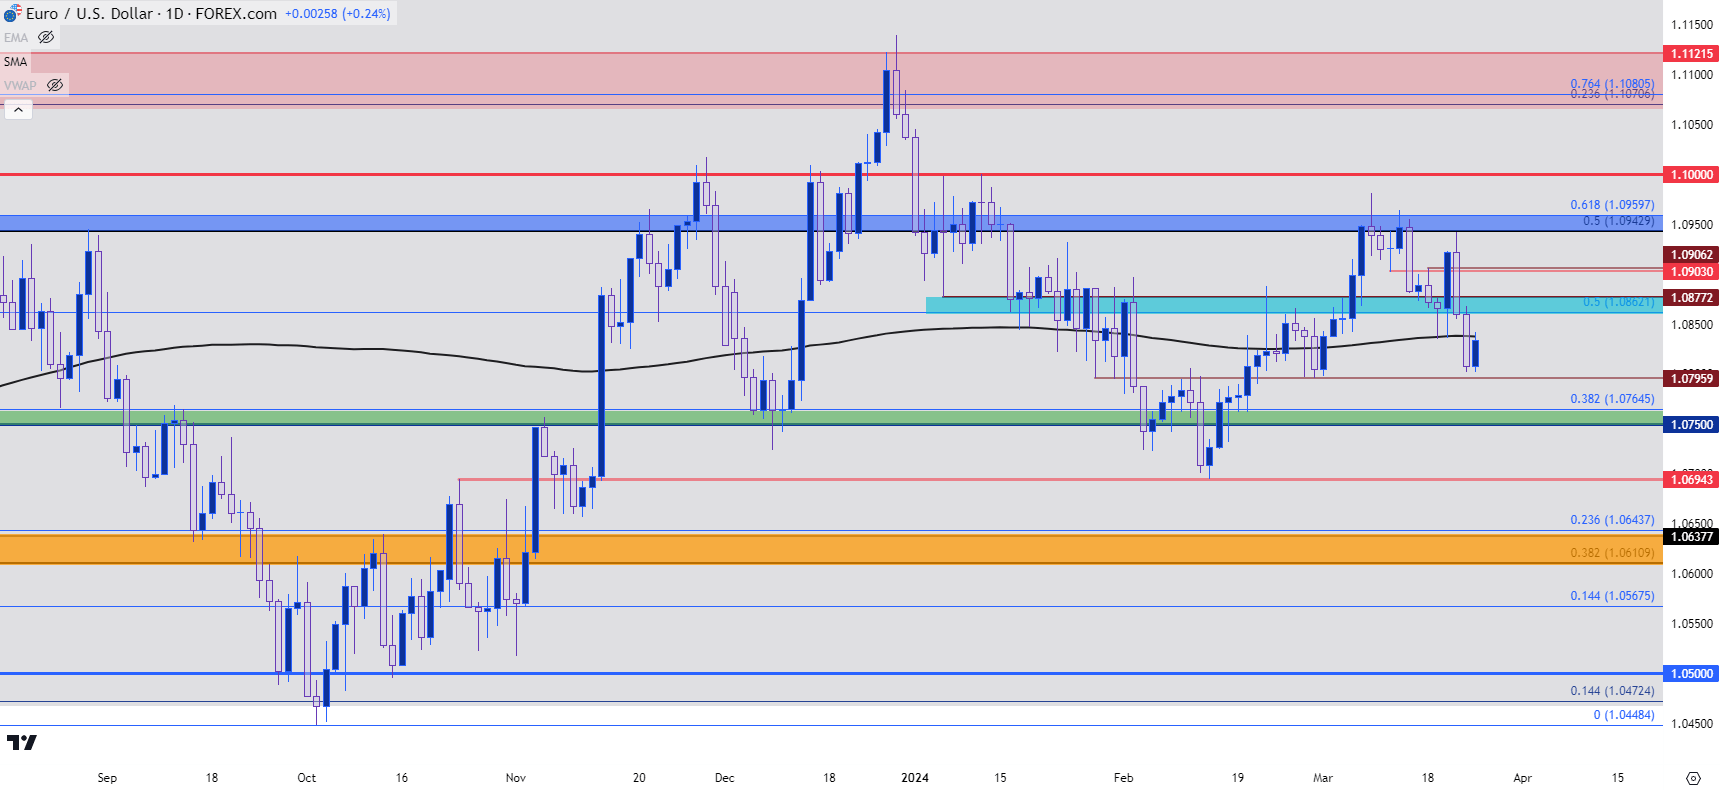Click the 1.06943 price label
Screen dimensions: 1720x790
1691,480
